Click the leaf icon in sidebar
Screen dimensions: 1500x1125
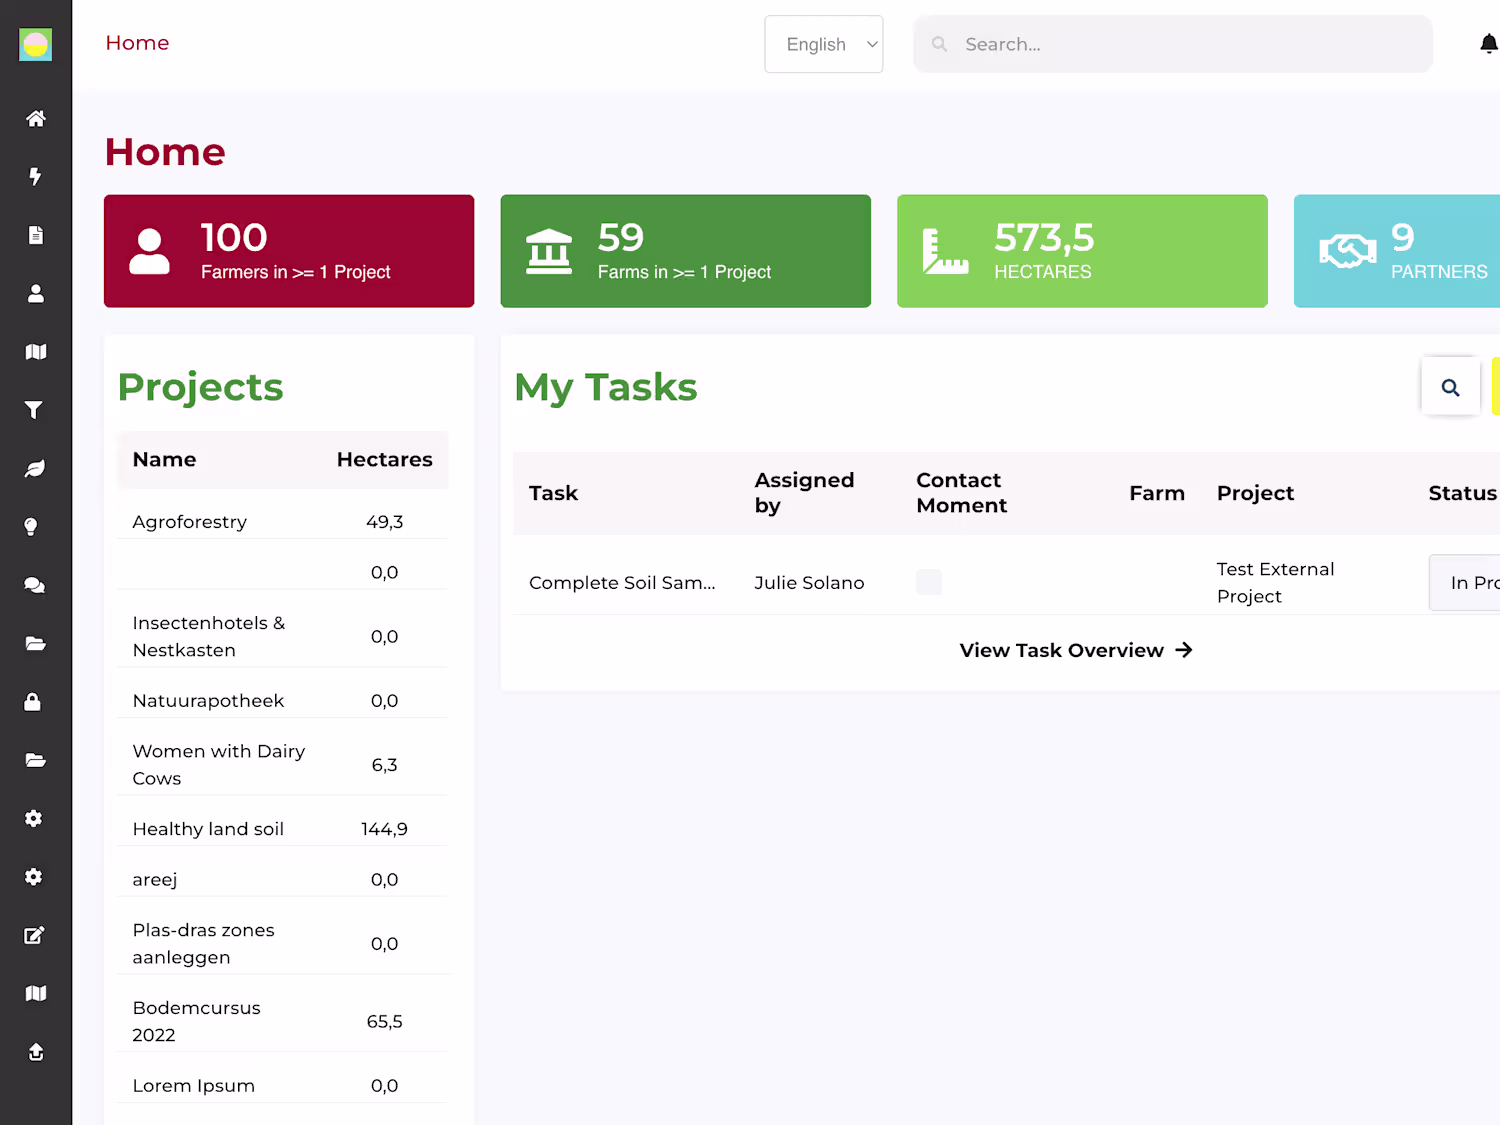click(x=36, y=469)
